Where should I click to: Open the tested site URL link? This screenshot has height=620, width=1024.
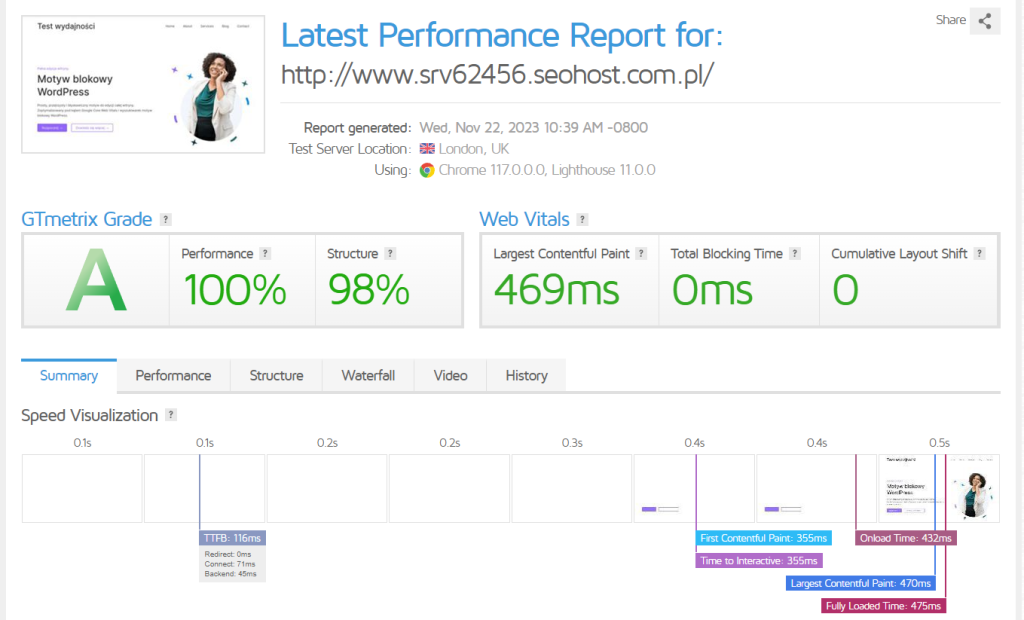click(x=498, y=75)
